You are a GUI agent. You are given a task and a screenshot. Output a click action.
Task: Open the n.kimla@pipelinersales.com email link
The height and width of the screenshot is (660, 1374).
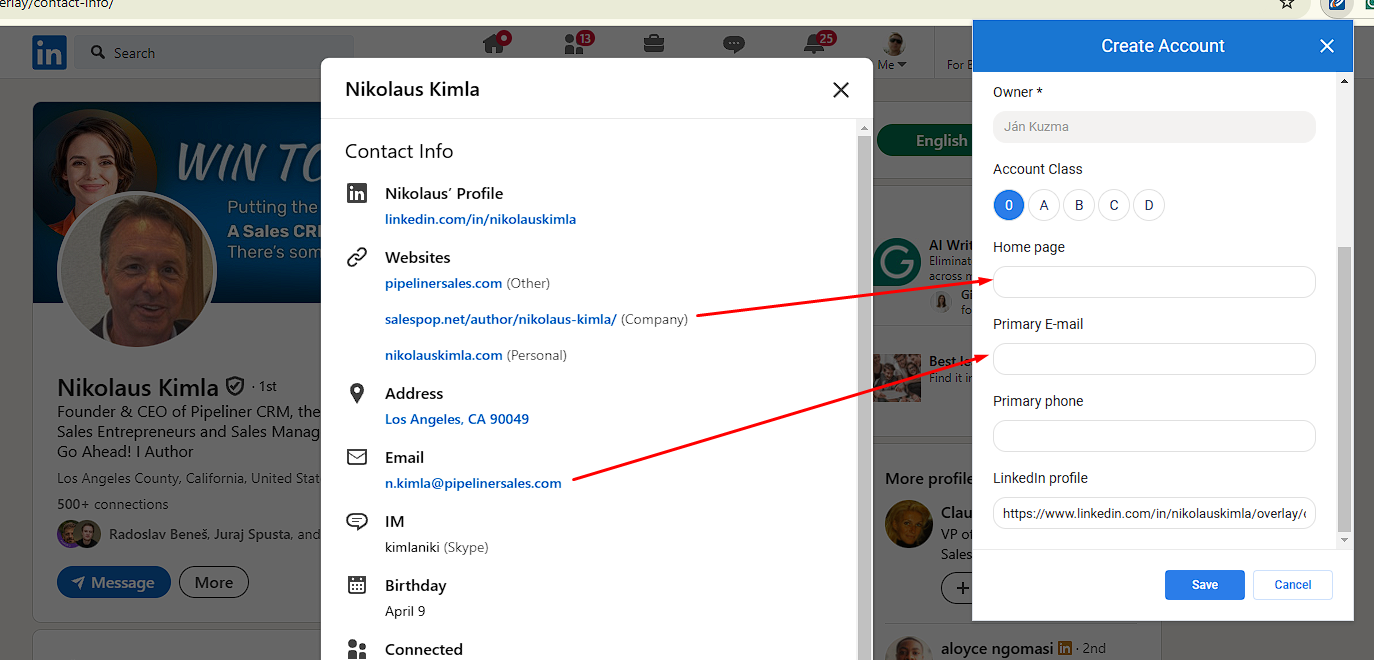click(x=473, y=483)
